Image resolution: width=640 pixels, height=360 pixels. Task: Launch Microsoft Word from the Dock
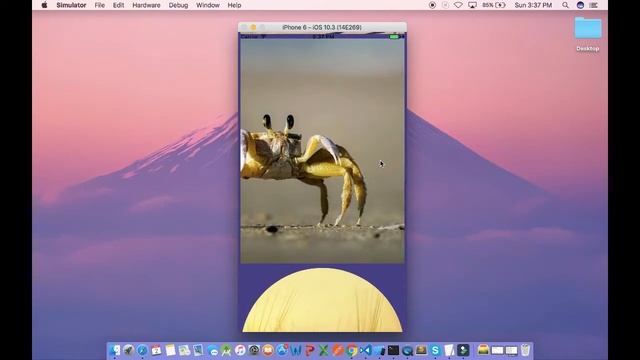(296, 350)
